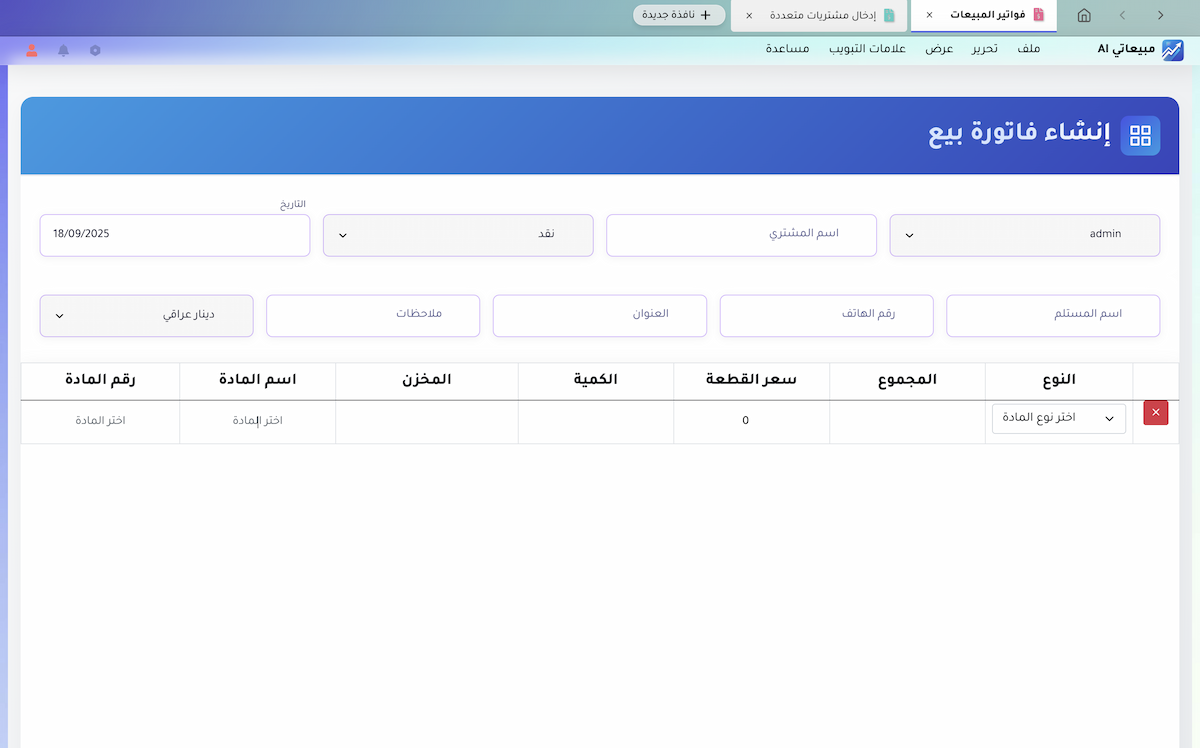
Task: Open the علامات التبويب menu
Action: pos(867,50)
